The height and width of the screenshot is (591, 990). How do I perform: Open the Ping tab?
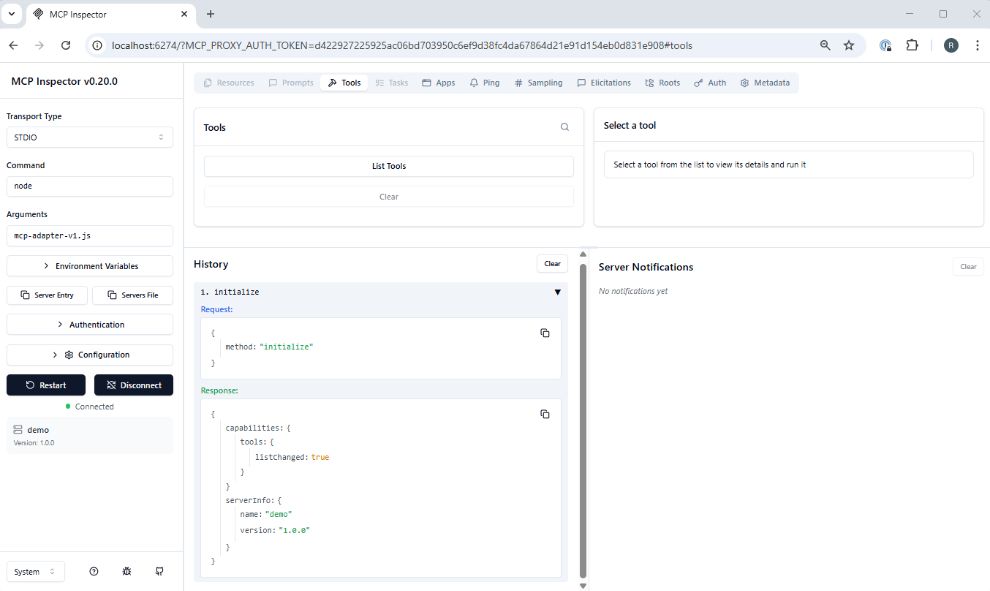[484, 83]
